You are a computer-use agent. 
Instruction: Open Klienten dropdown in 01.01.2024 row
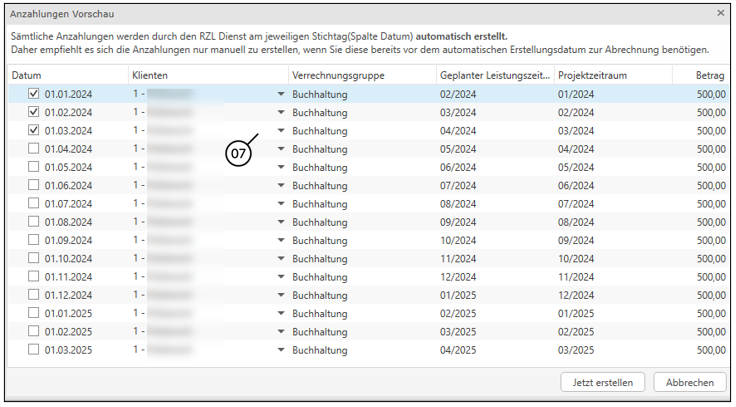pyautogui.click(x=281, y=94)
